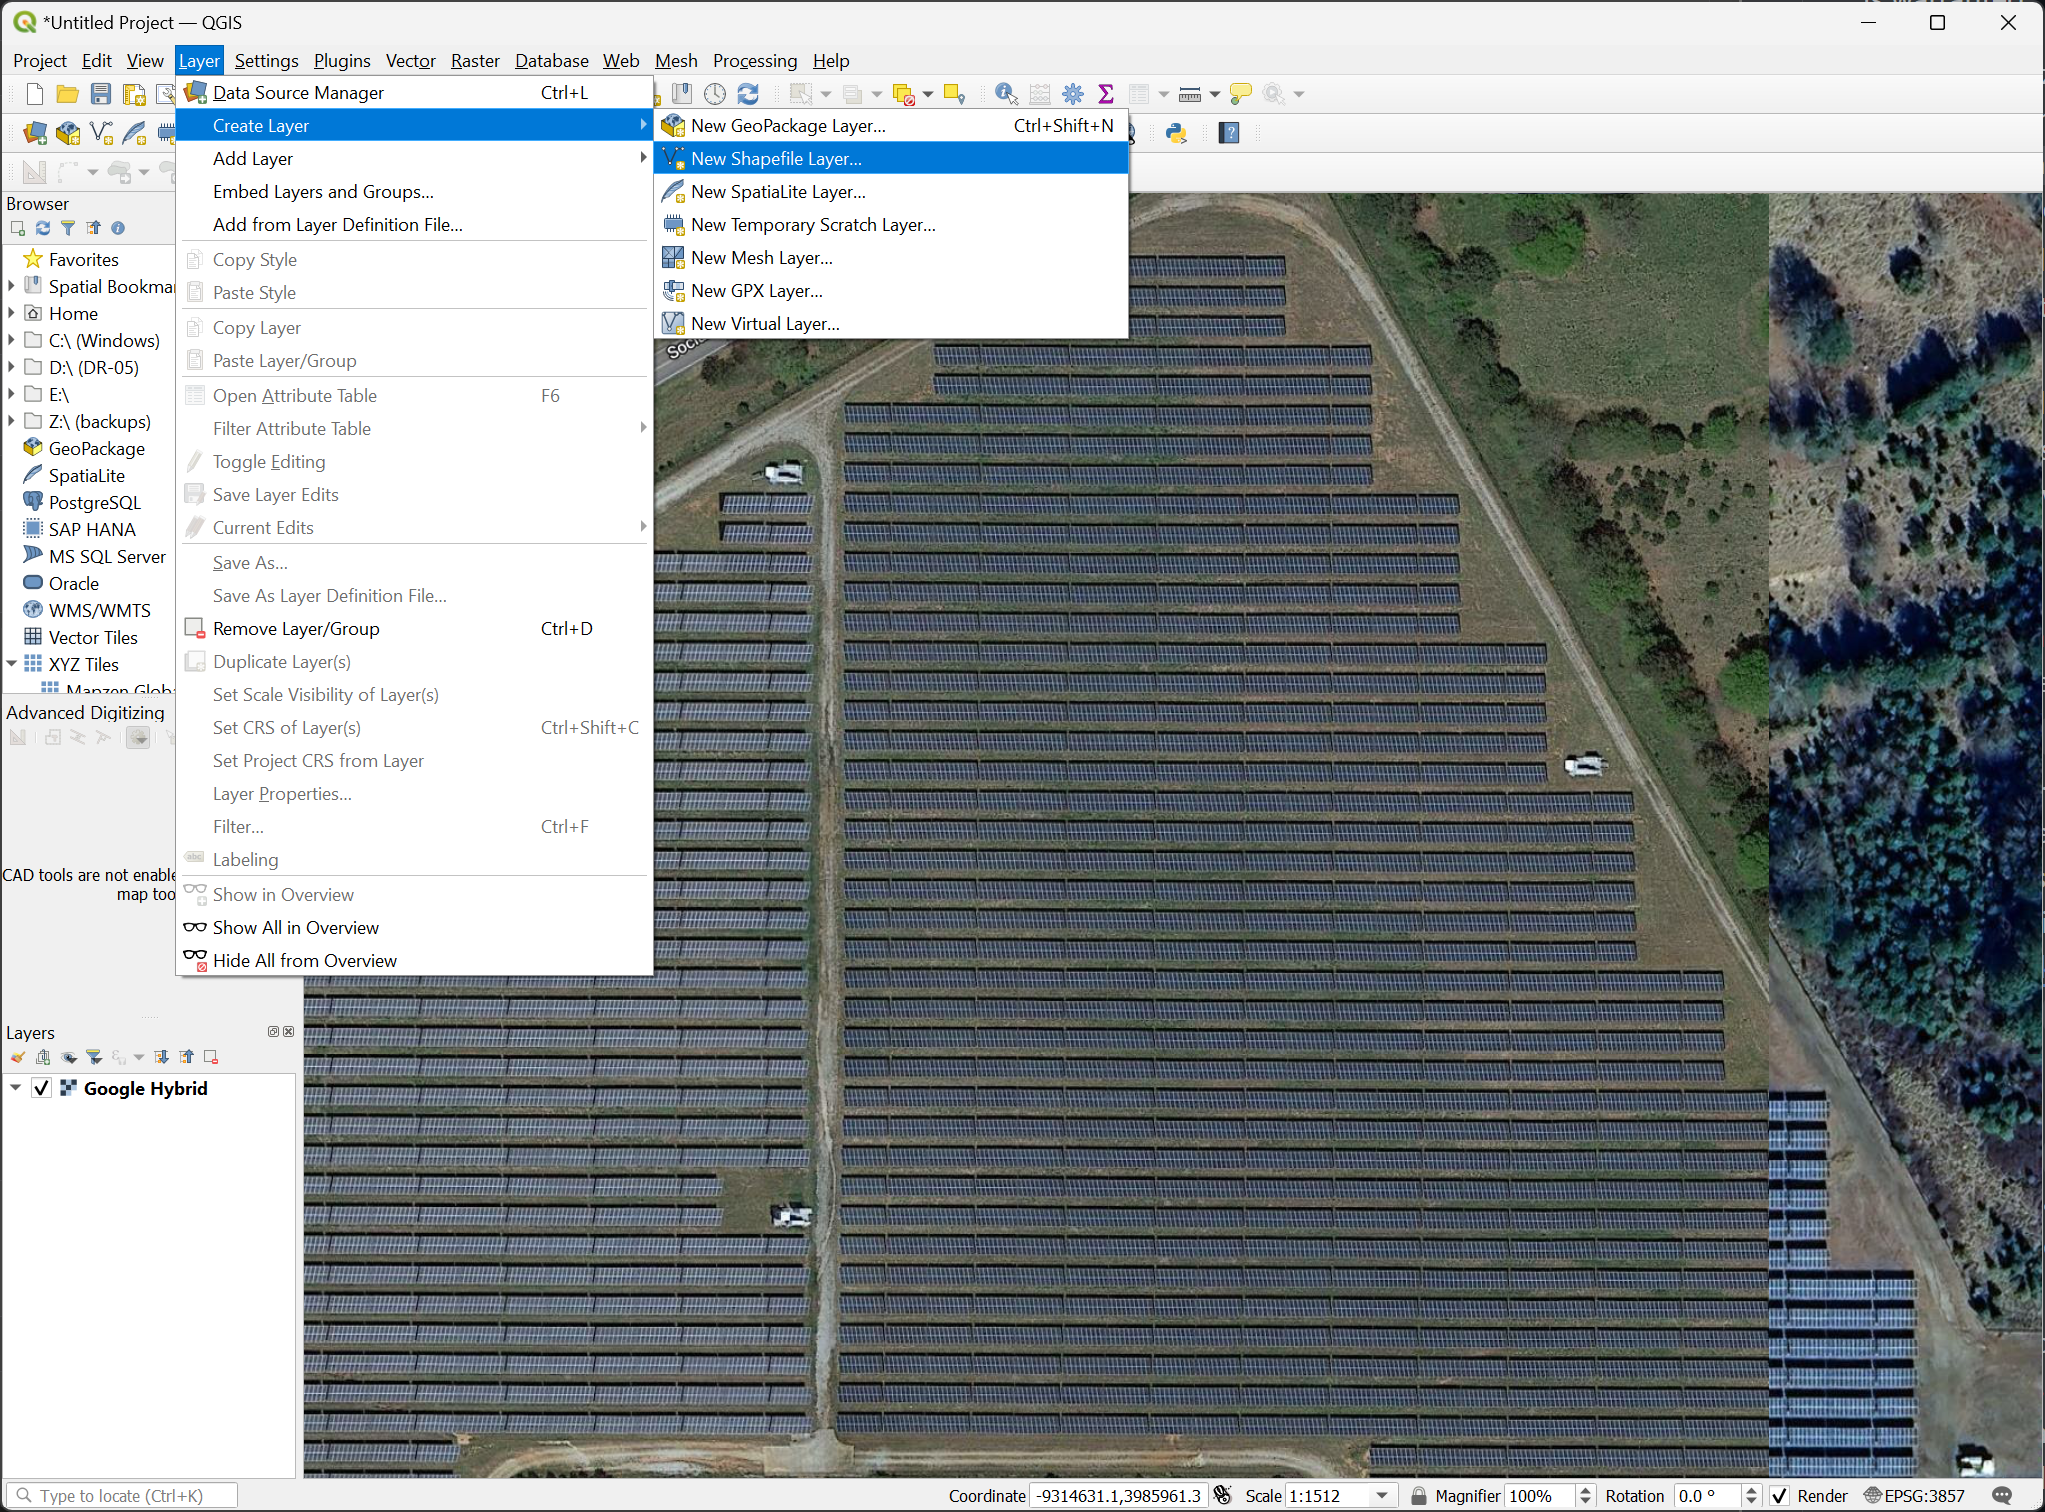Click the Save Project toolbar icon
Image resolution: width=2045 pixels, height=1512 pixels.
tap(101, 94)
